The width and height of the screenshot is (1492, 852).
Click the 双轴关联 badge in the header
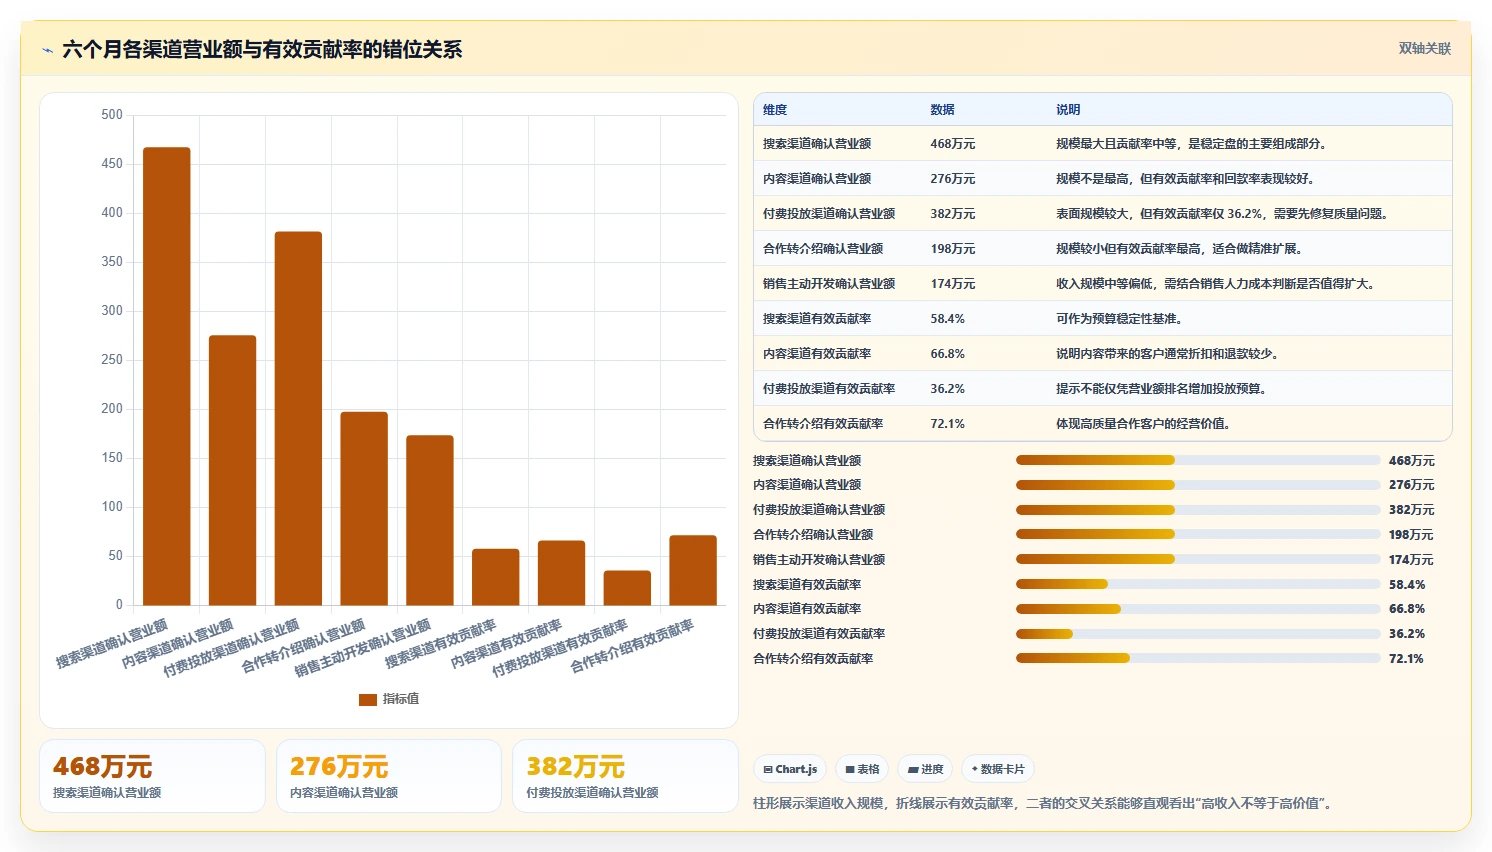(1424, 49)
